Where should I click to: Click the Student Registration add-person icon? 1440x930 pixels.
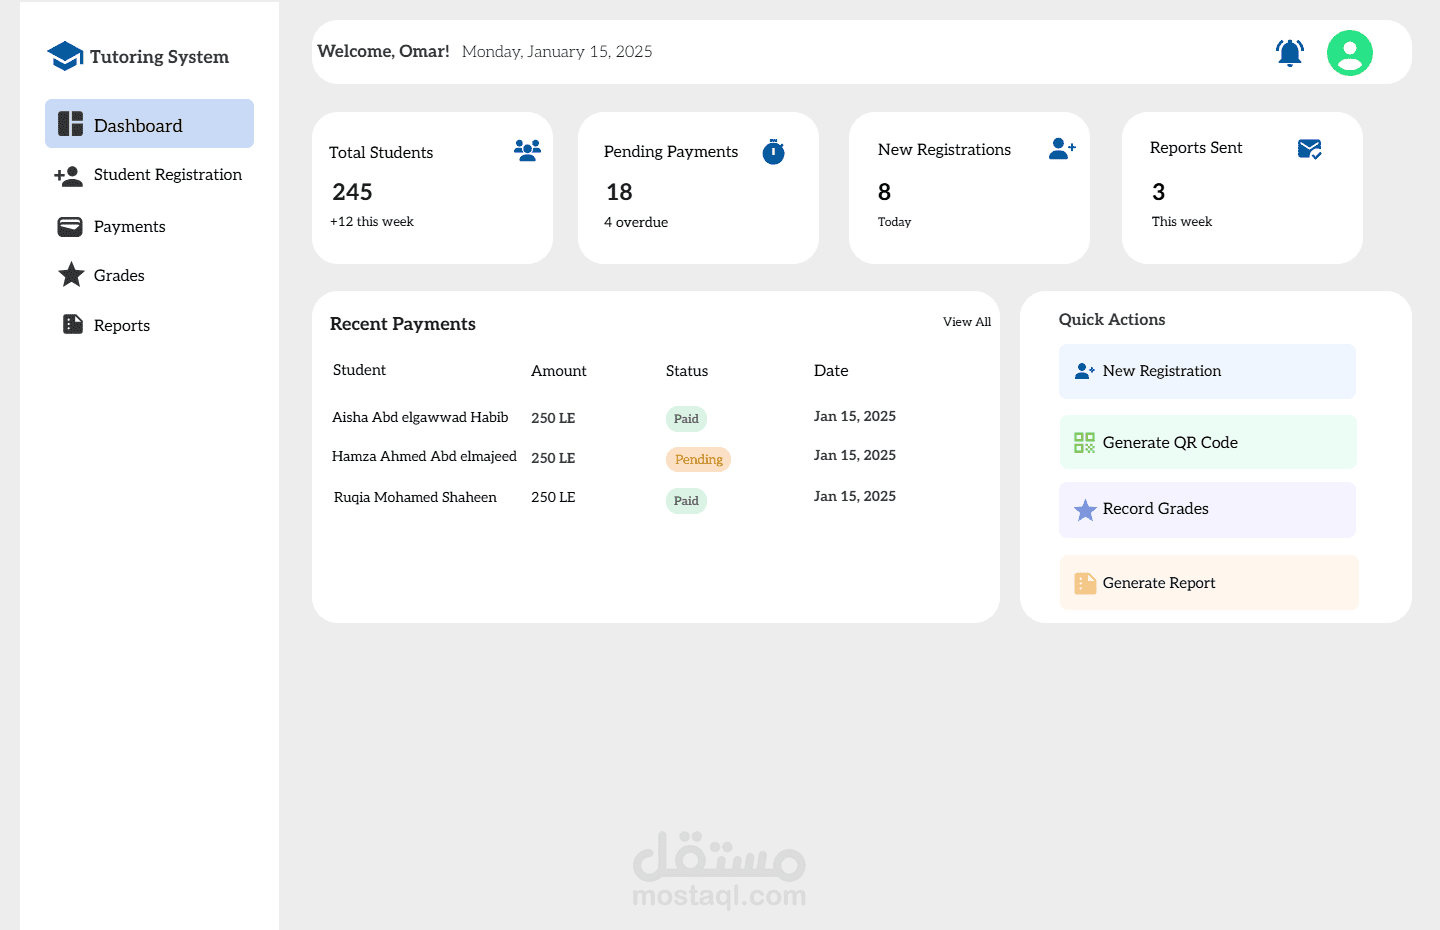69,176
